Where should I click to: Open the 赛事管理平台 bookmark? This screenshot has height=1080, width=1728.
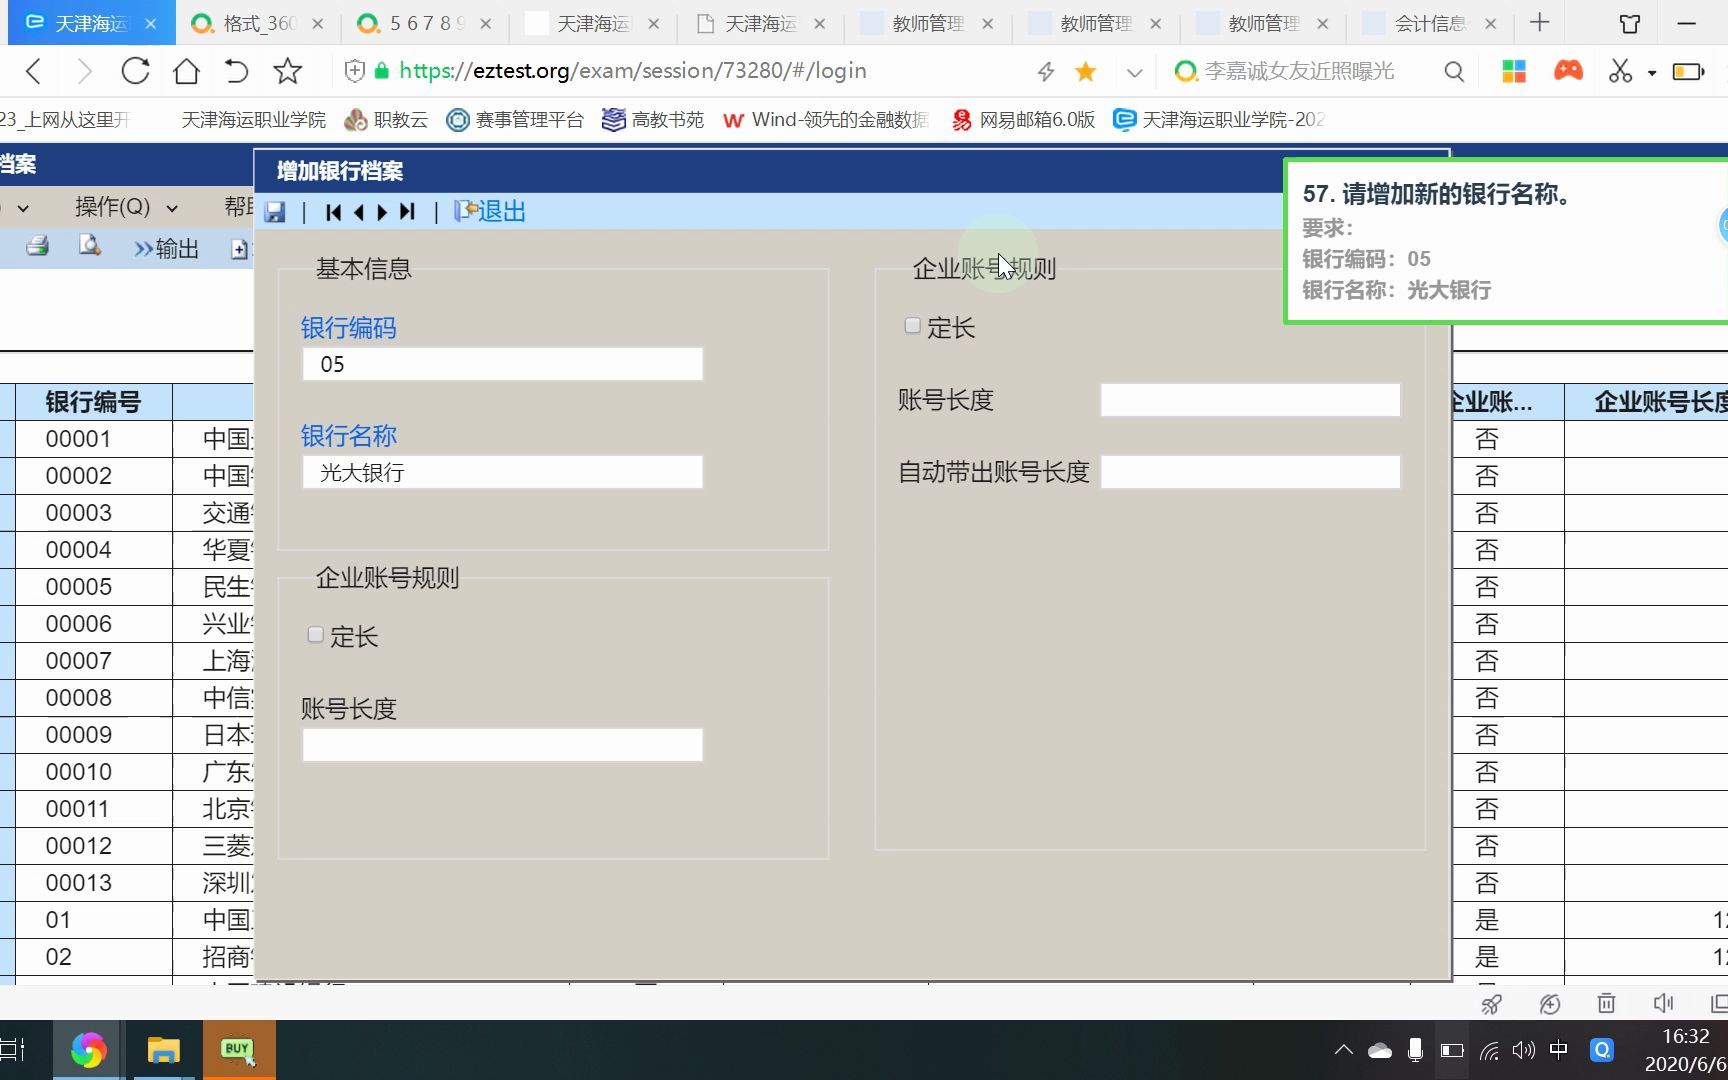coord(515,120)
